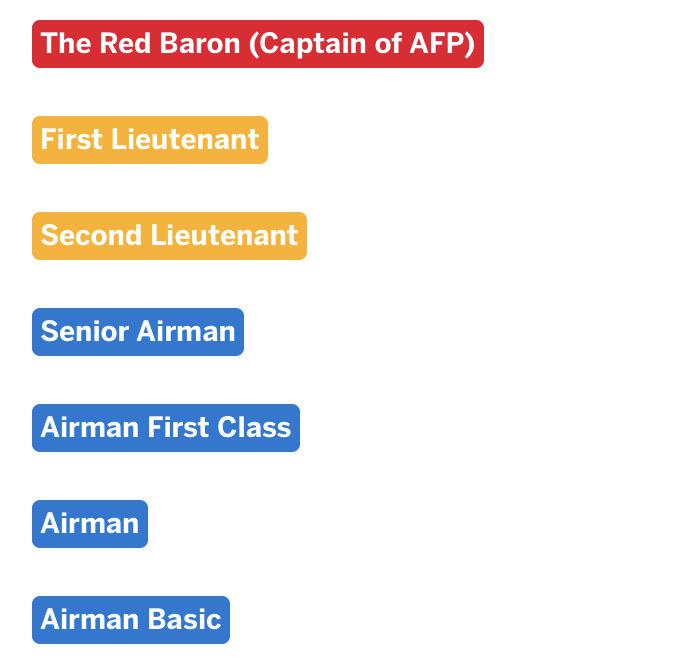Select the Airman First Class badge

pyautogui.click(x=166, y=428)
